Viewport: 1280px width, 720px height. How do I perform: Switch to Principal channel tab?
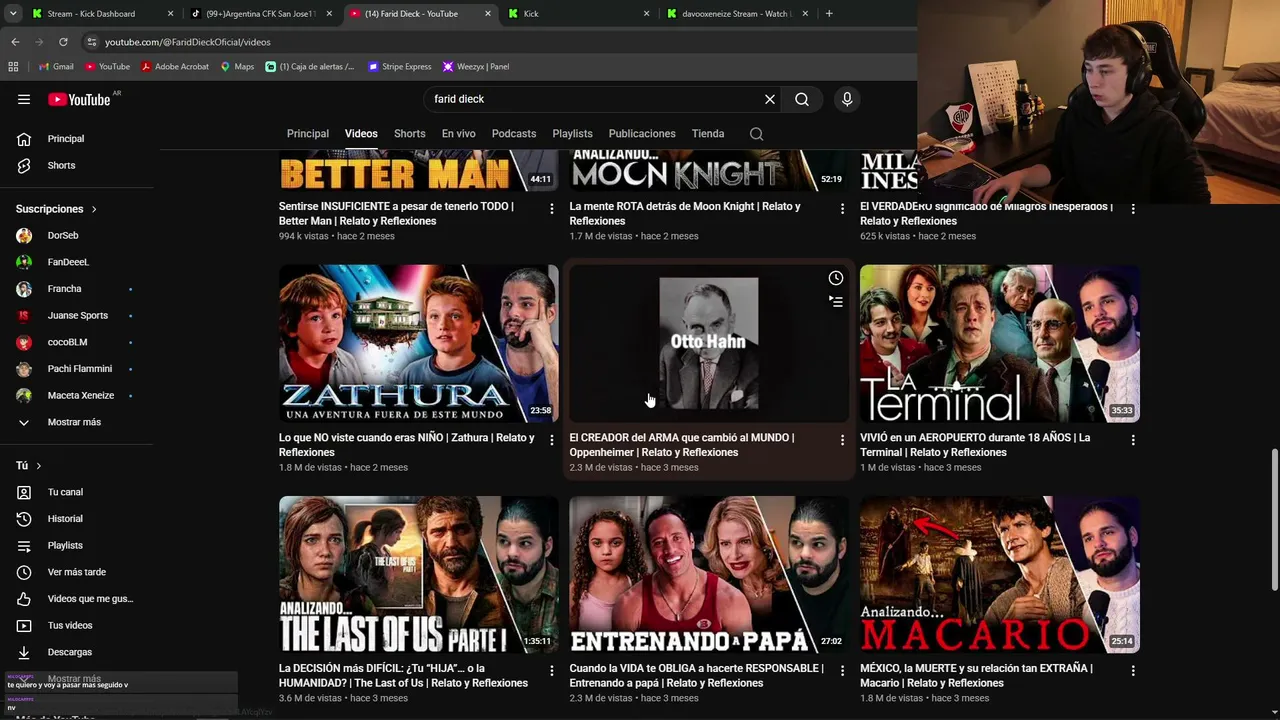[x=308, y=134]
